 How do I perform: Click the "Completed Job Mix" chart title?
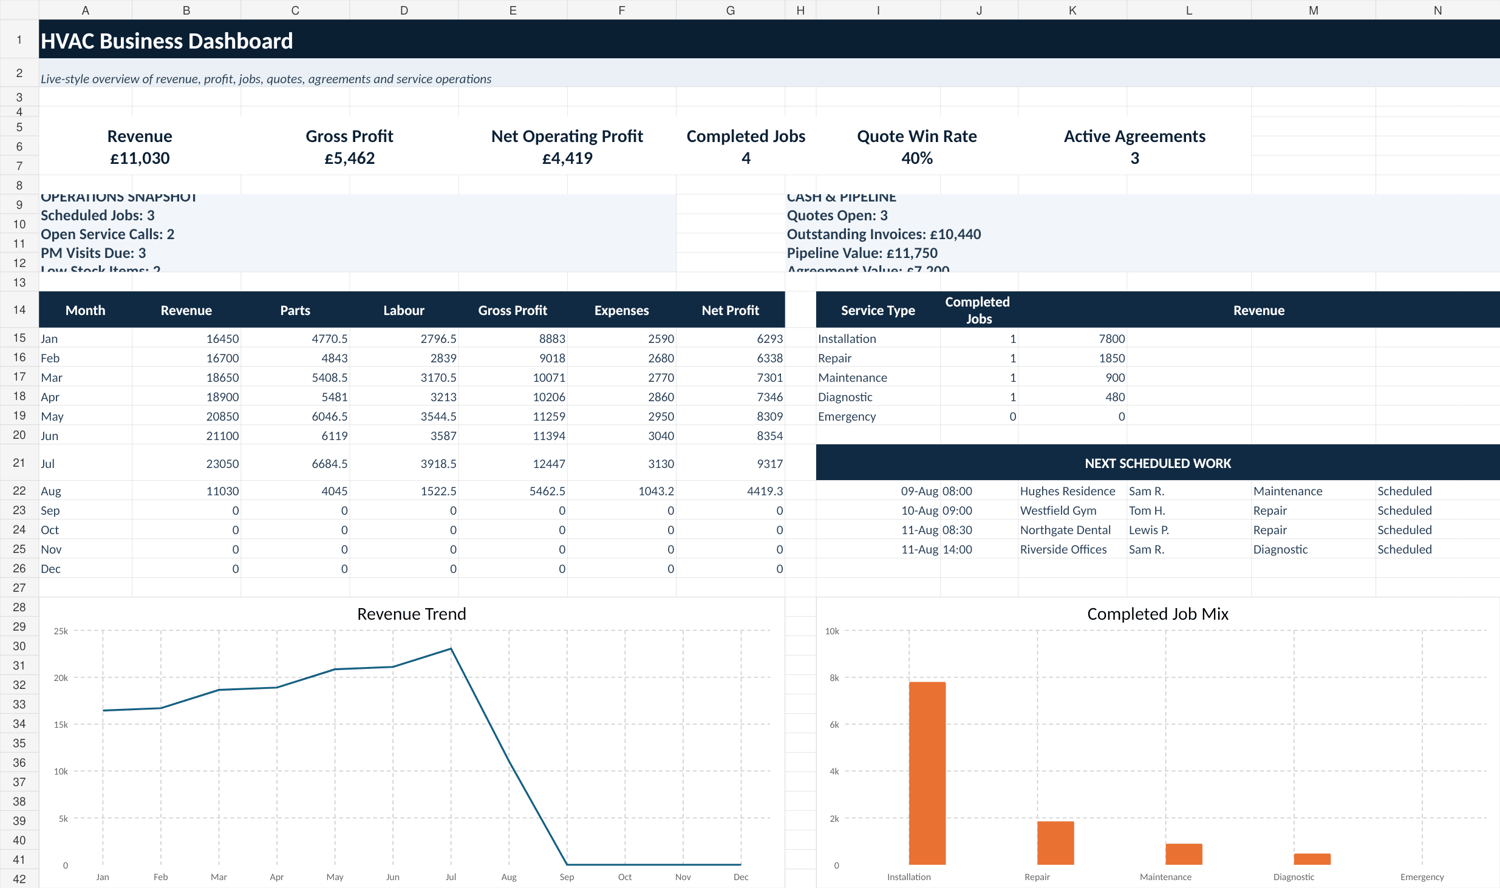(x=1157, y=614)
